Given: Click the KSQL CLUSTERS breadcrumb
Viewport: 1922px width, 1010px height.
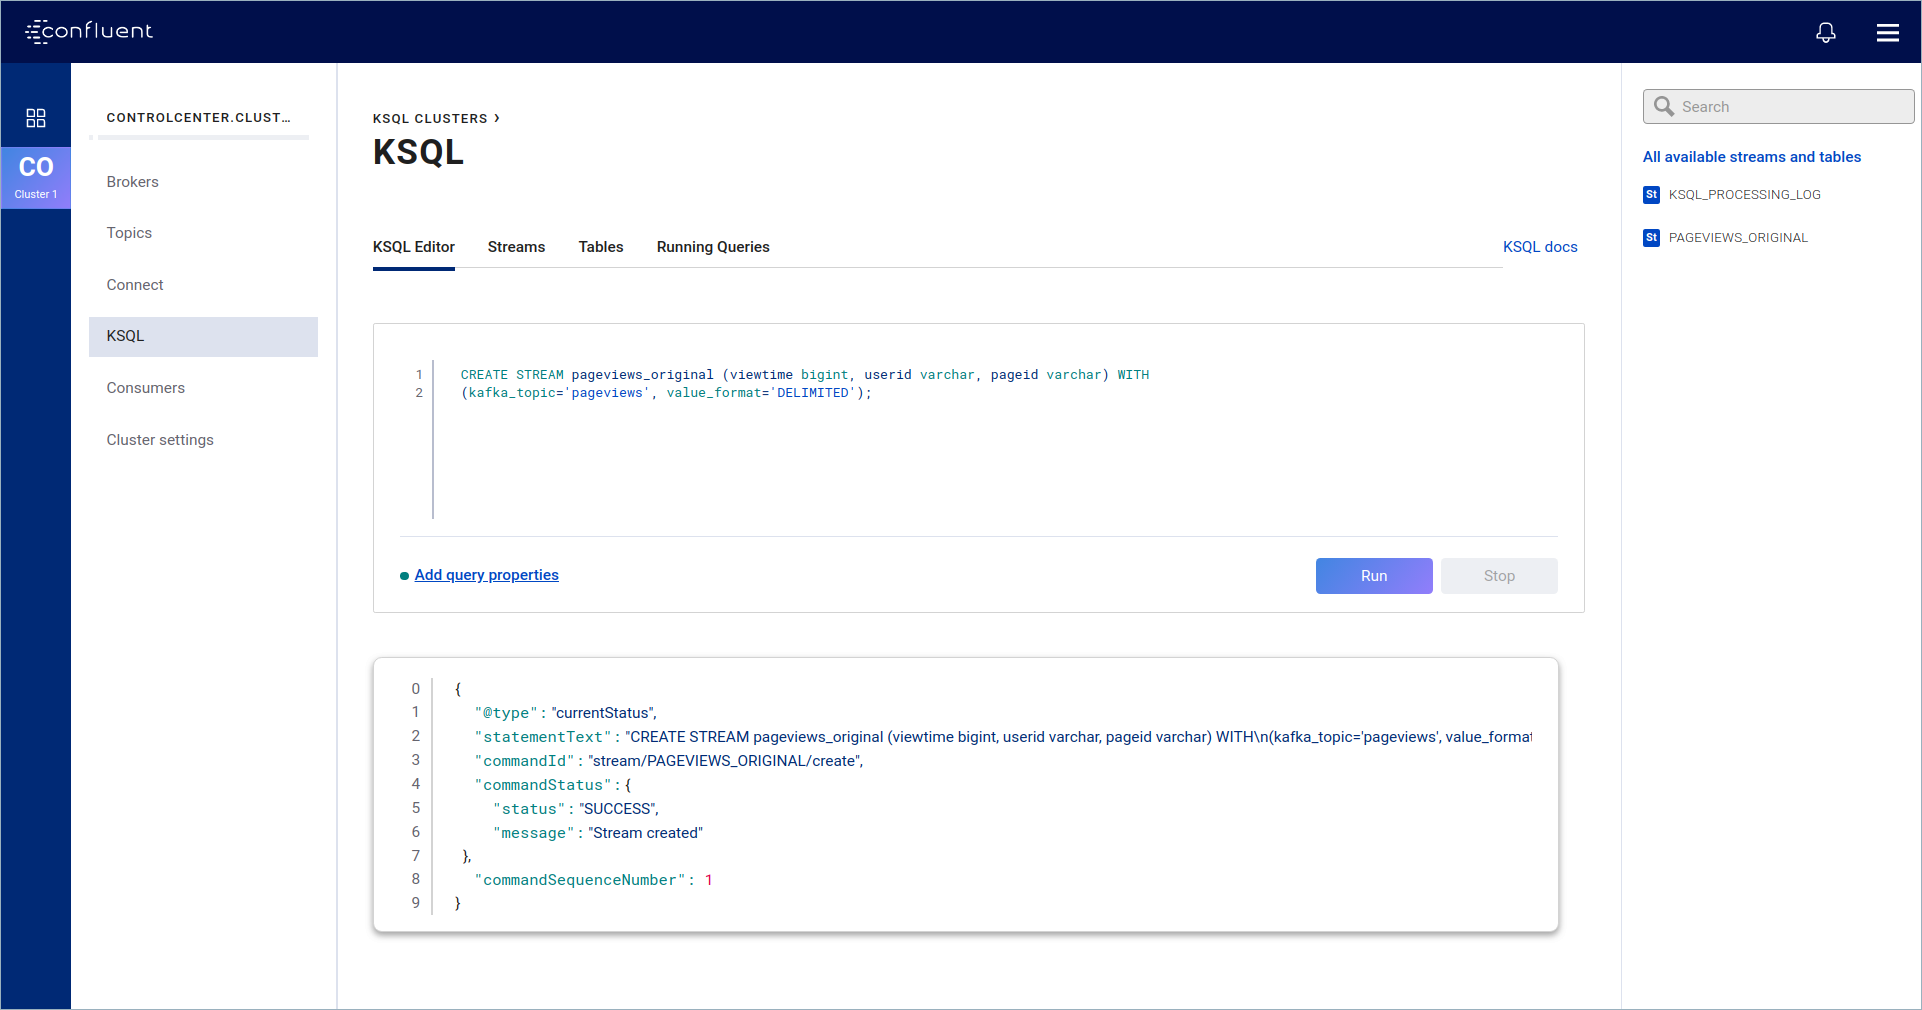Looking at the screenshot, I should (430, 118).
